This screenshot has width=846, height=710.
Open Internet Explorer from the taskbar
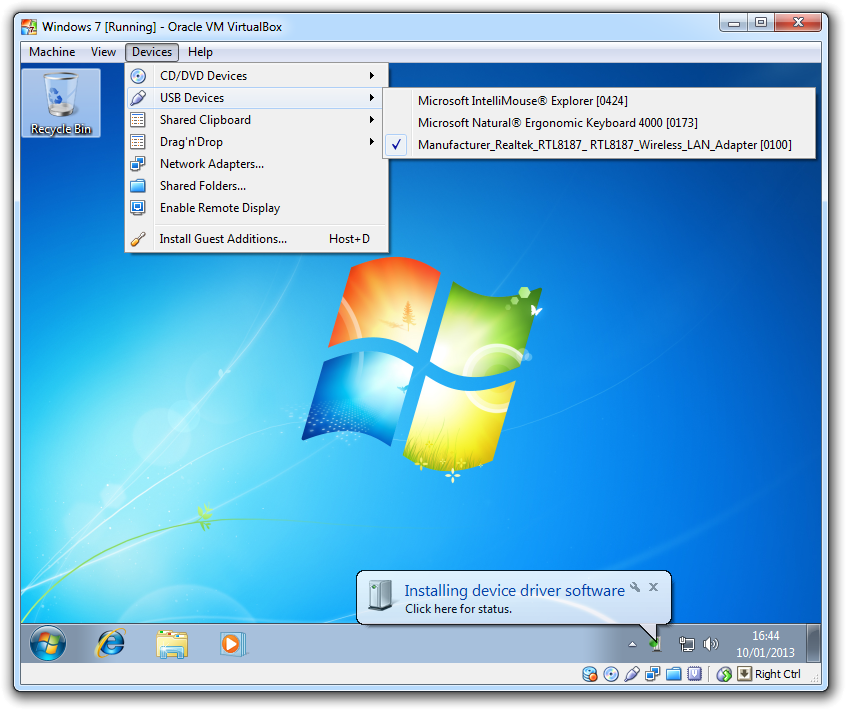tap(110, 643)
